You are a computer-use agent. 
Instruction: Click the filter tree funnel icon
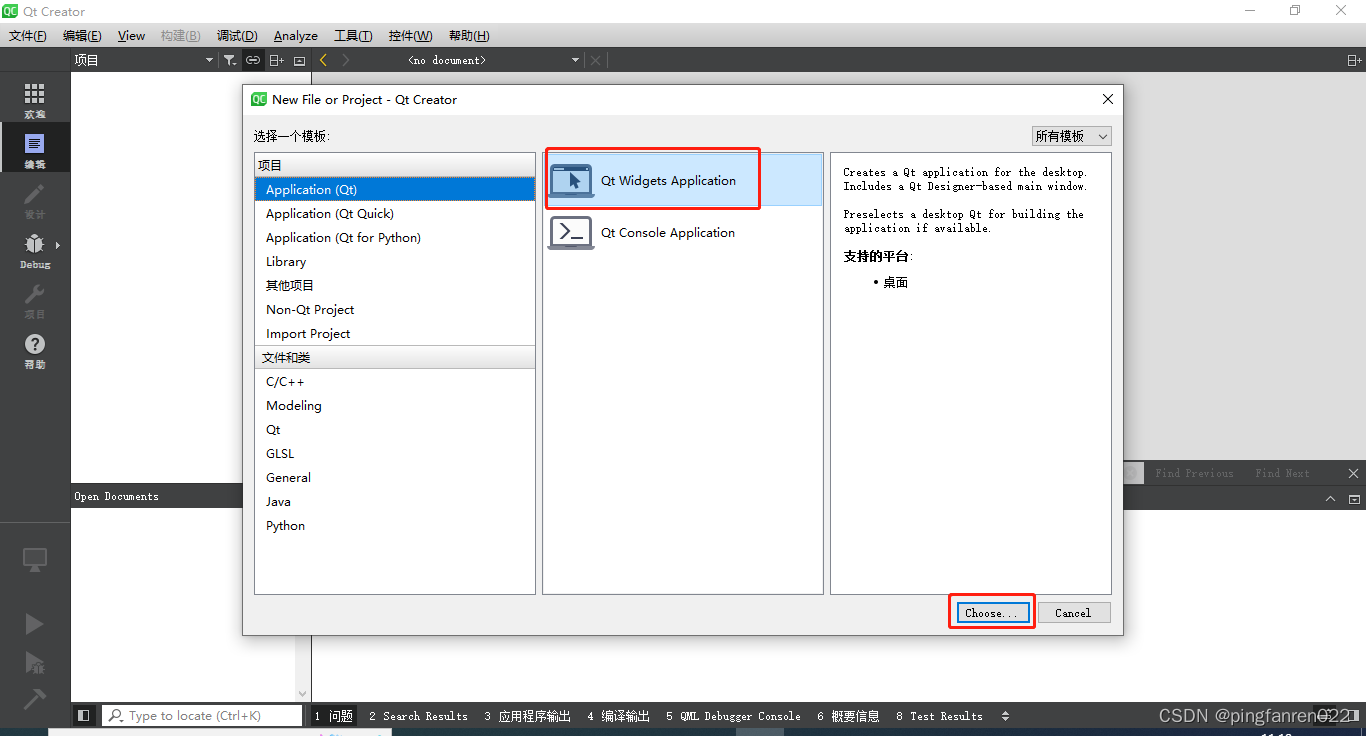pos(230,60)
